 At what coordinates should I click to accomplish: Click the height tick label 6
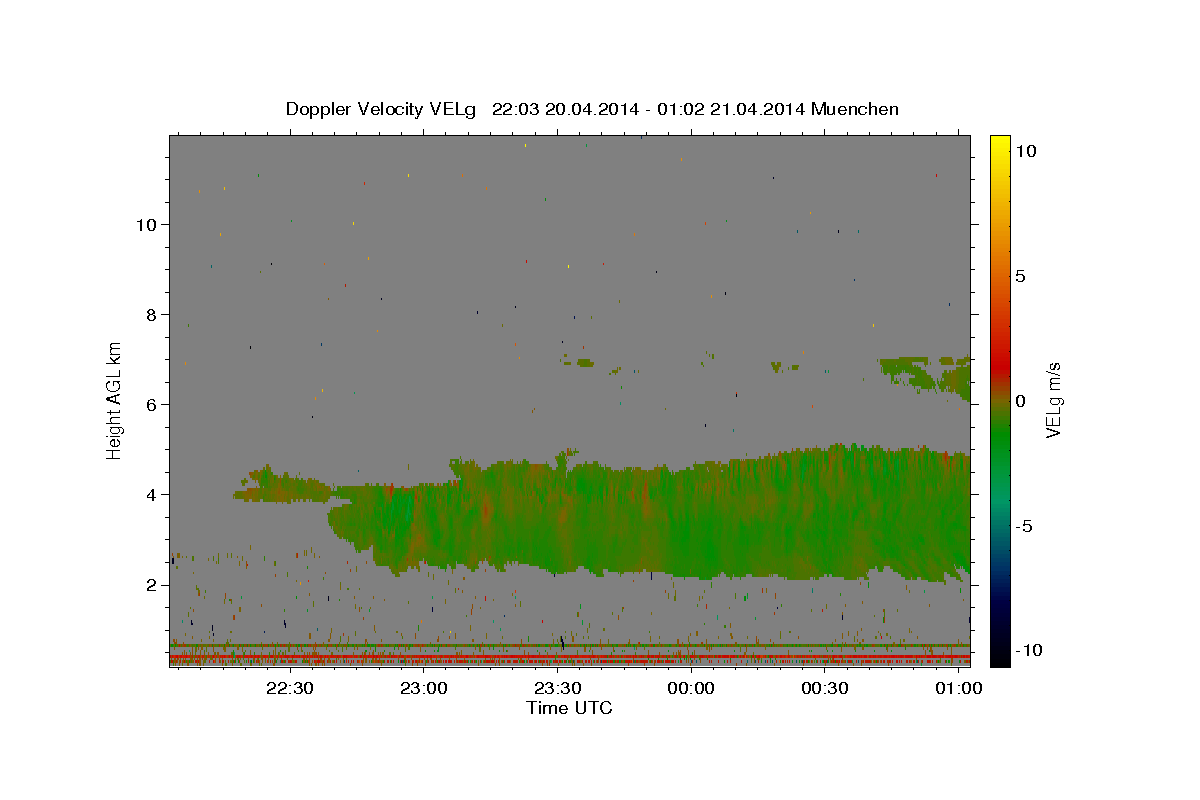point(150,404)
